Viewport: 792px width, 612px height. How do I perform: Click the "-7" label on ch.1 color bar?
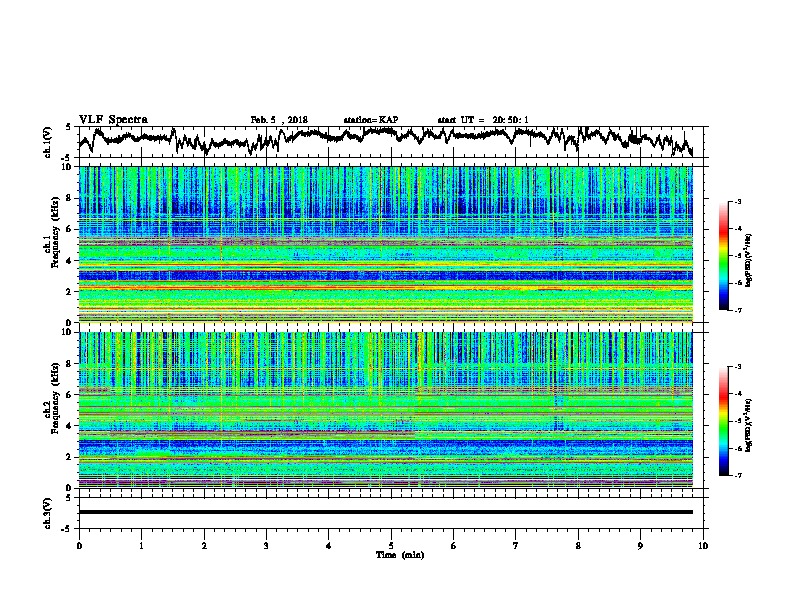coord(737,310)
